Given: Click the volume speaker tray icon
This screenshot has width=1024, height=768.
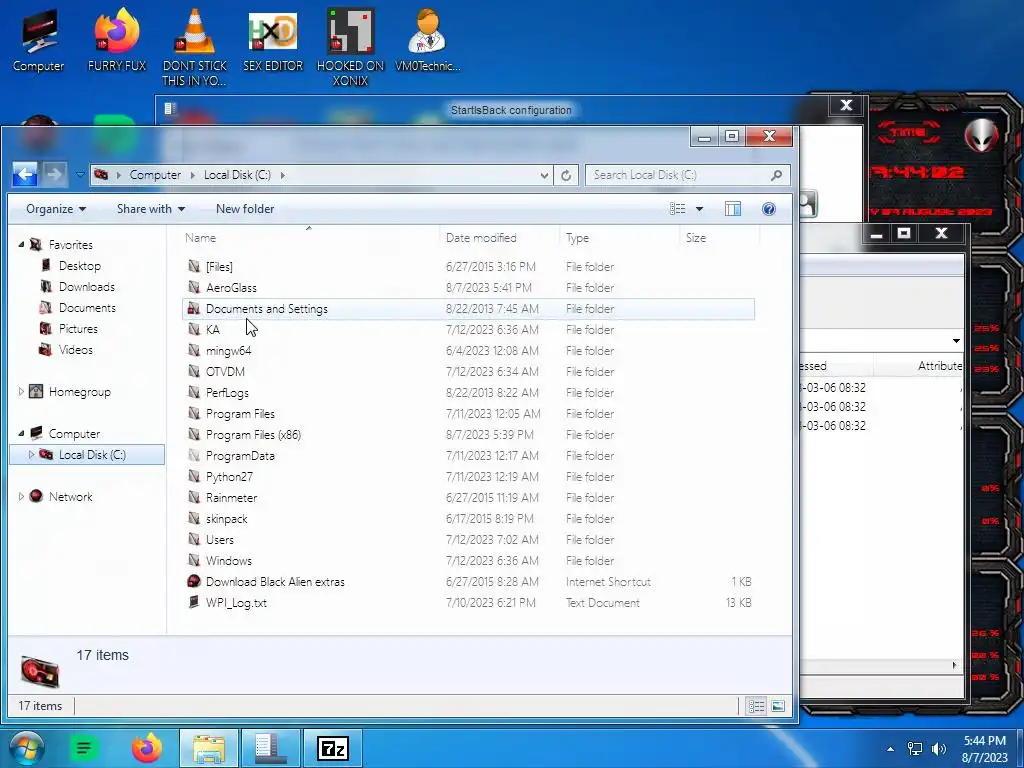Looking at the screenshot, I should 938,749.
